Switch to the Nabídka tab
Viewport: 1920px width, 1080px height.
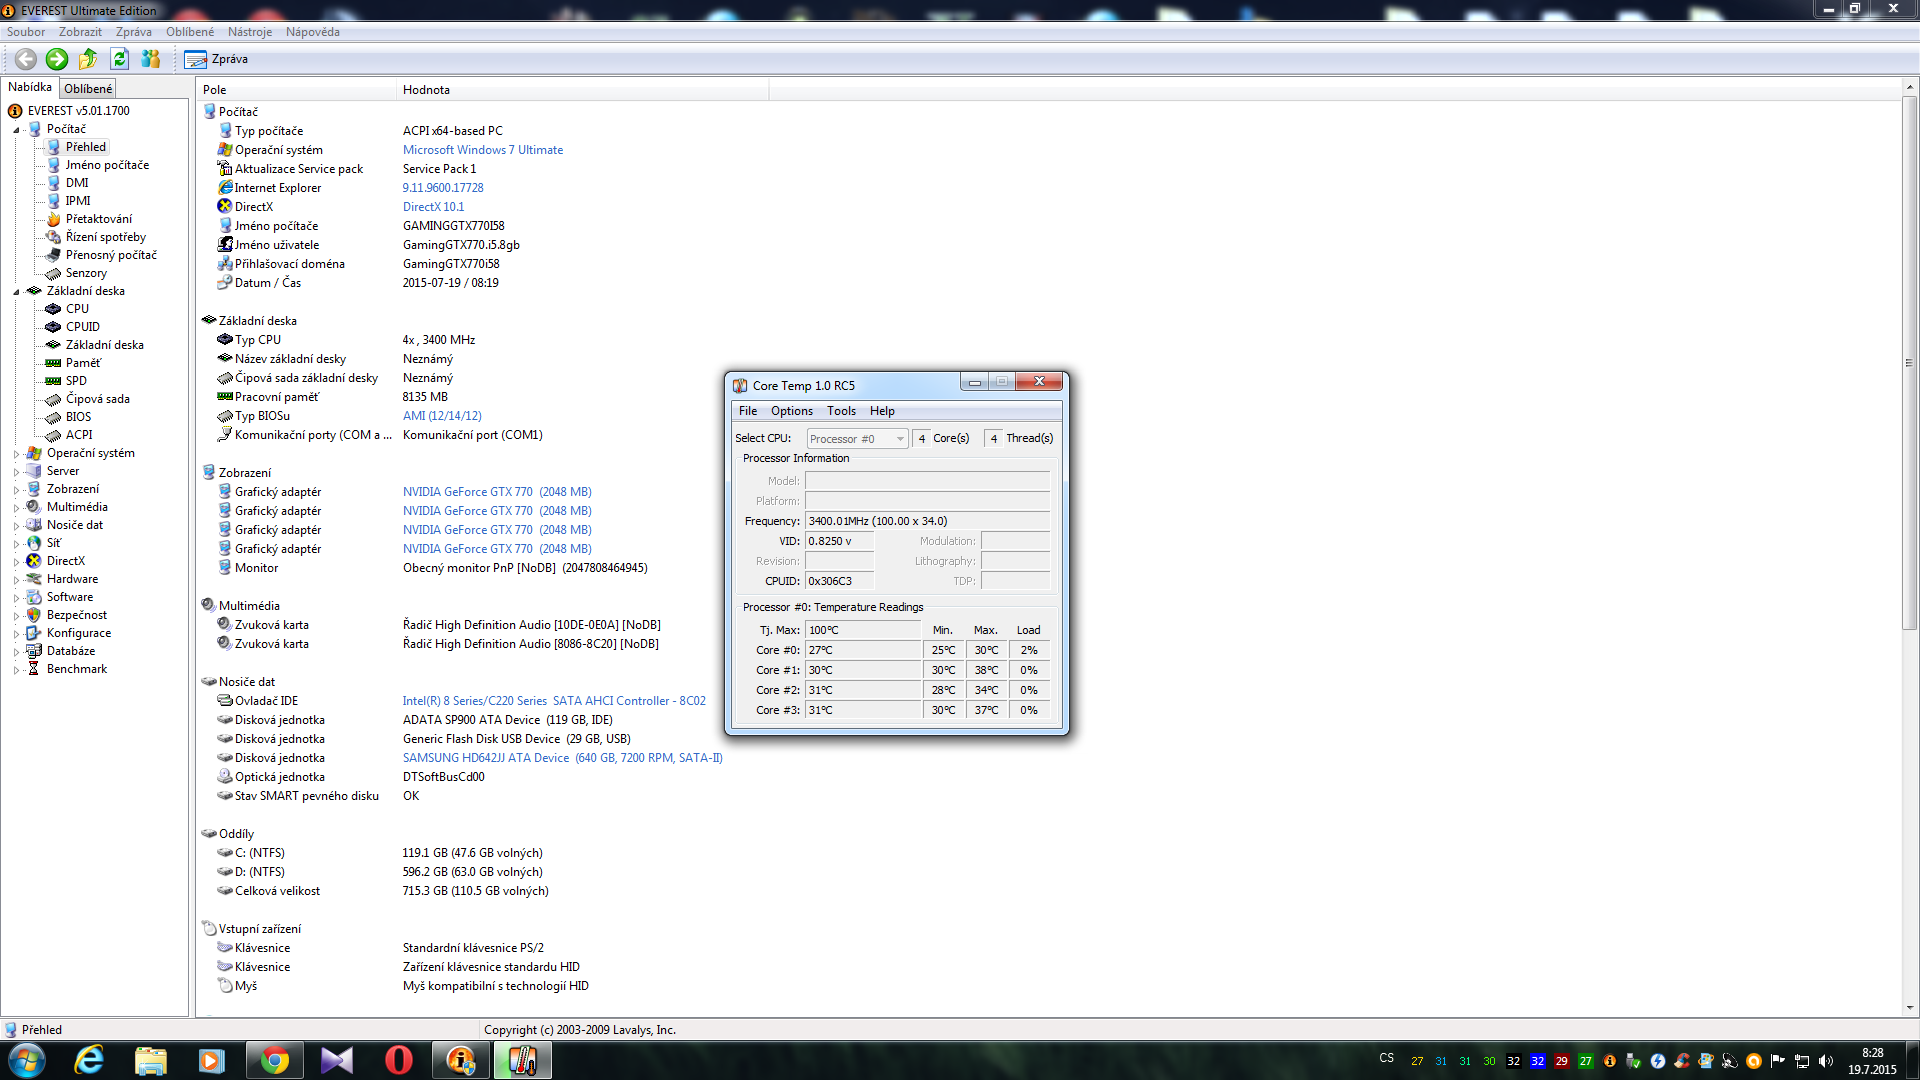click(x=30, y=87)
